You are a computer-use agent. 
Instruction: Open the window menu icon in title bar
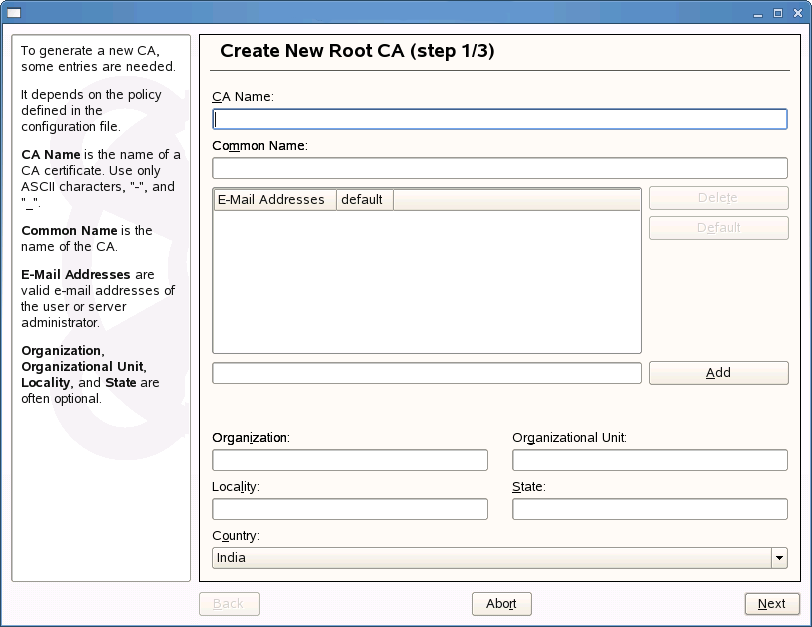[13, 13]
